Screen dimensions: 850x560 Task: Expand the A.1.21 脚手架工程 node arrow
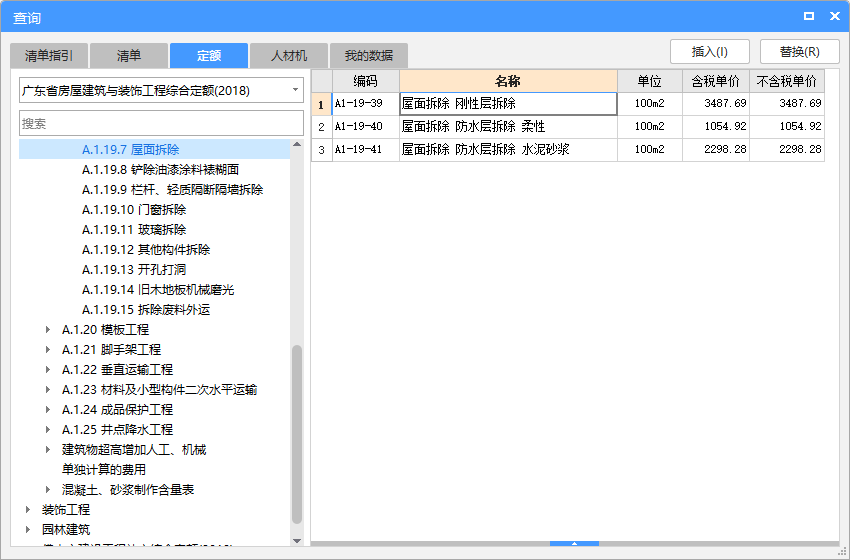pyautogui.click(x=48, y=350)
